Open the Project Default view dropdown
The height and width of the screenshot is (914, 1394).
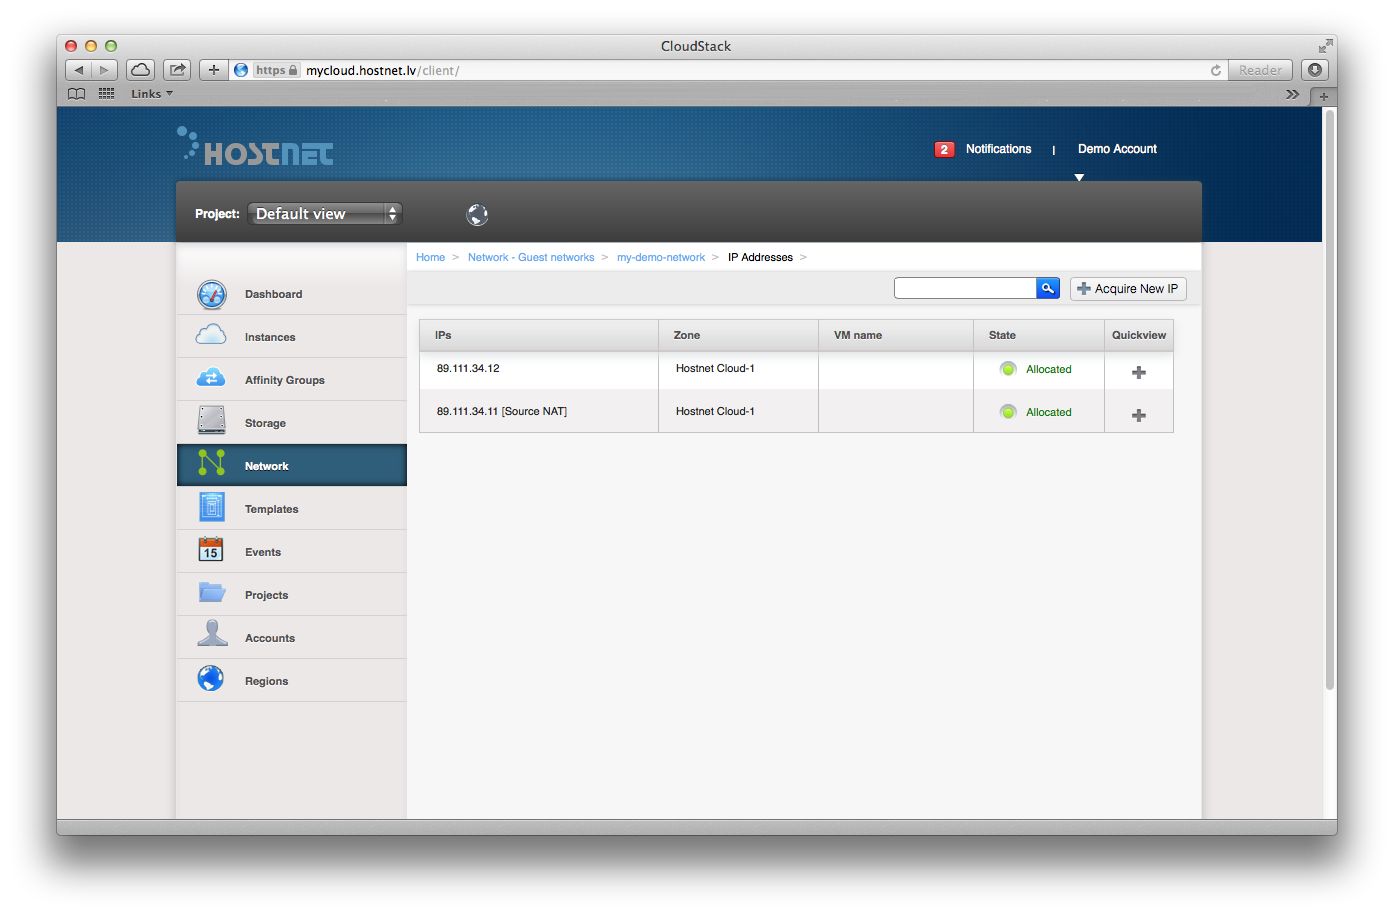tap(324, 214)
